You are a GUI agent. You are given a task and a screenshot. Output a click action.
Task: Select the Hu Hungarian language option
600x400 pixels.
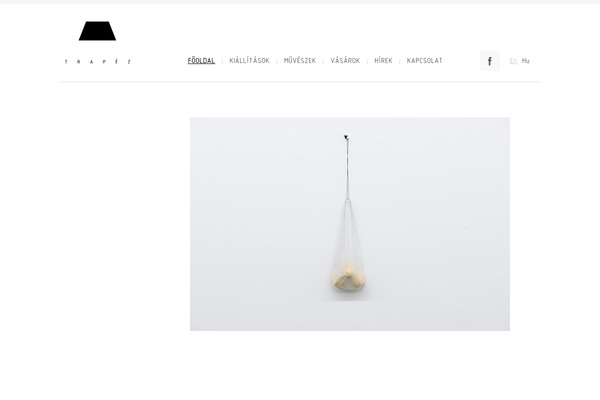pos(525,60)
